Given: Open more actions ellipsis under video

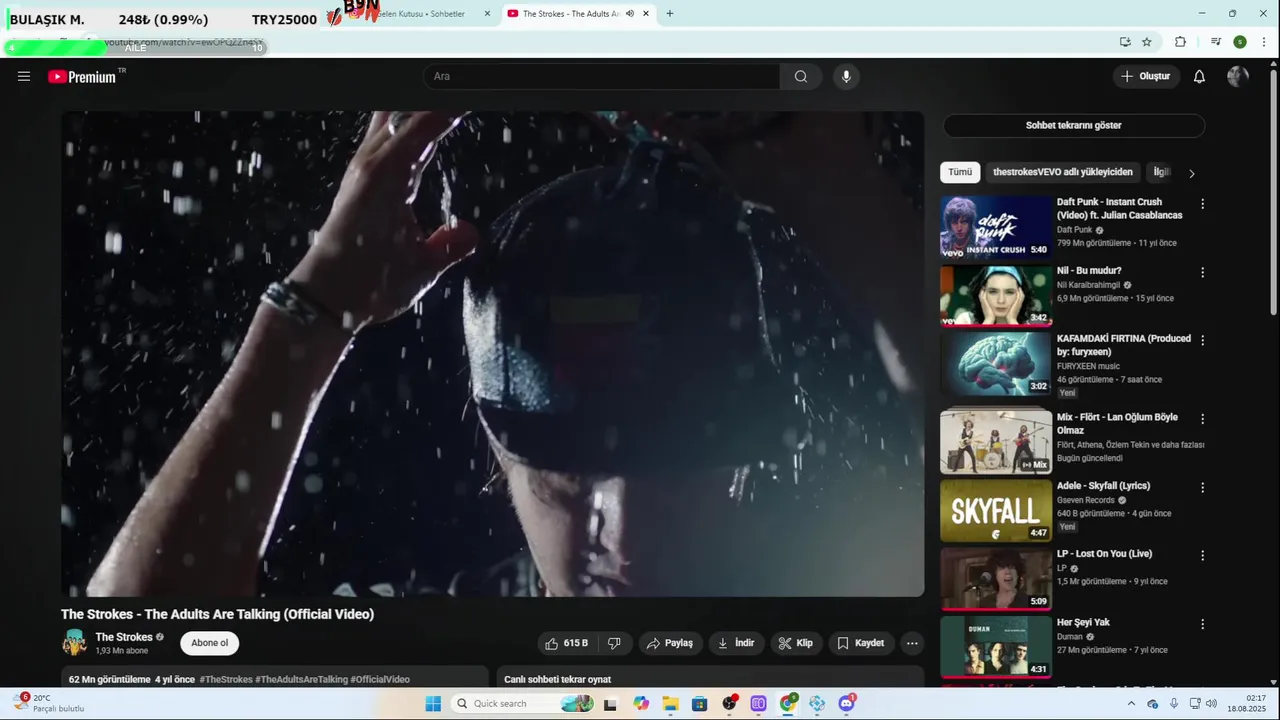Looking at the screenshot, I should point(912,643).
